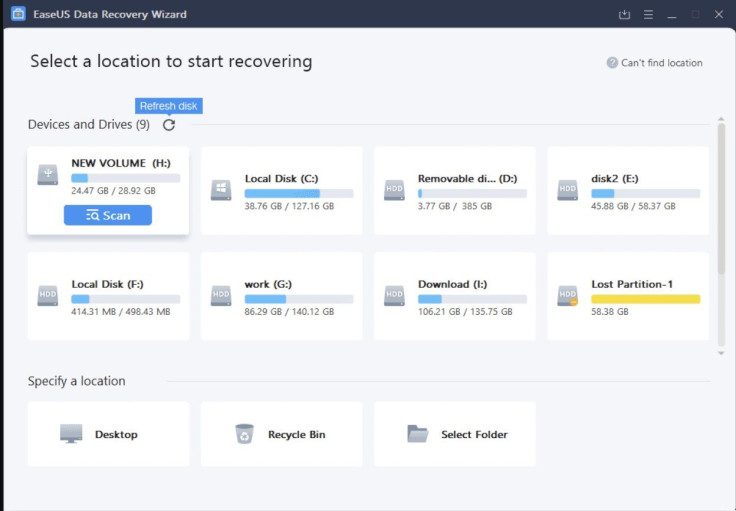Click the scrollbar up arrow
The width and height of the screenshot is (736, 511).
coord(721,119)
